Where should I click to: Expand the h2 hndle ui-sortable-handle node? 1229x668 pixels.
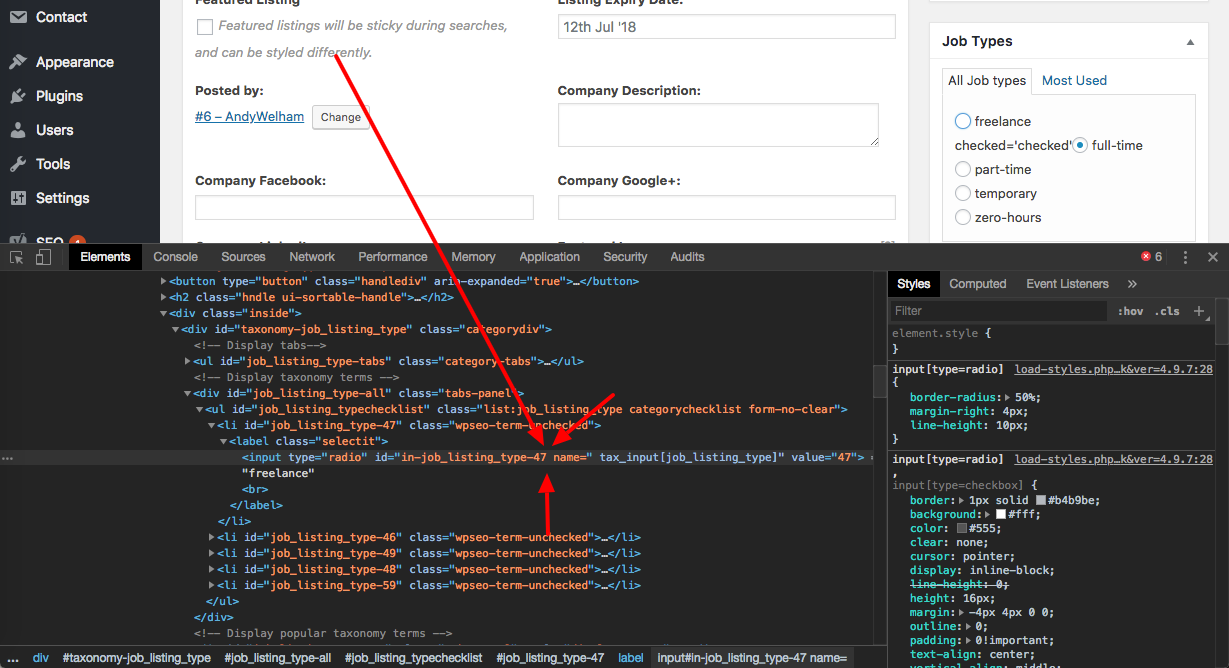click(x=164, y=297)
